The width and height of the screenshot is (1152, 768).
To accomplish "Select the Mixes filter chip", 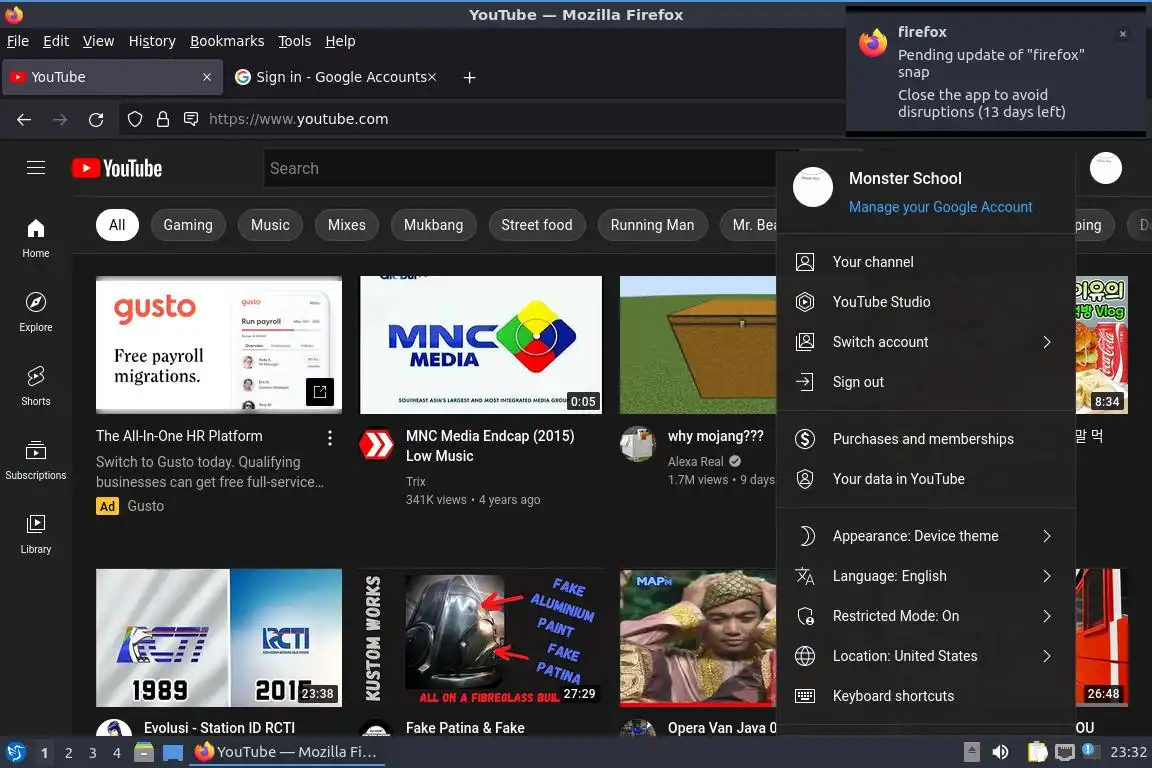I will (347, 225).
